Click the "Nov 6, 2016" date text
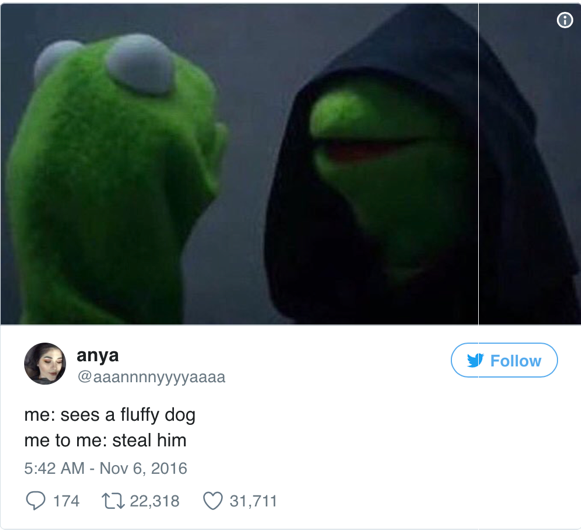Screen dimensions: 581x530 (143, 468)
